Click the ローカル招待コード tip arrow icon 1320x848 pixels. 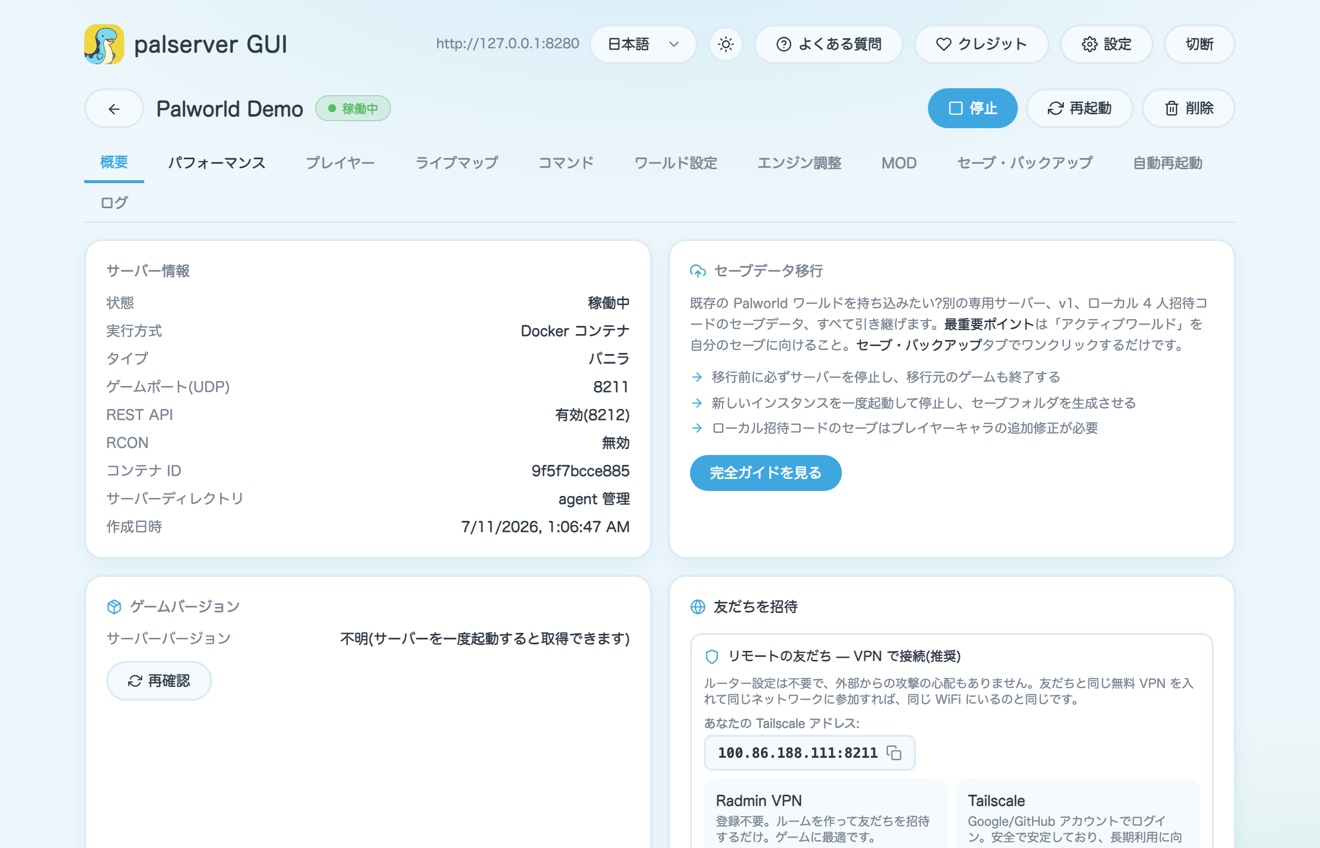pyautogui.click(x=697, y=428)
